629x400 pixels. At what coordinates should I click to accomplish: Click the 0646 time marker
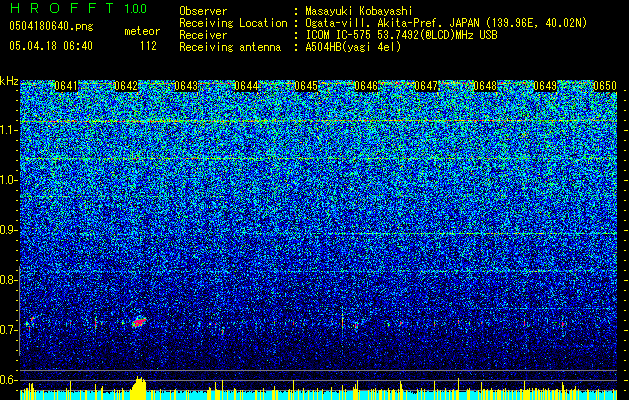[366, 86]
